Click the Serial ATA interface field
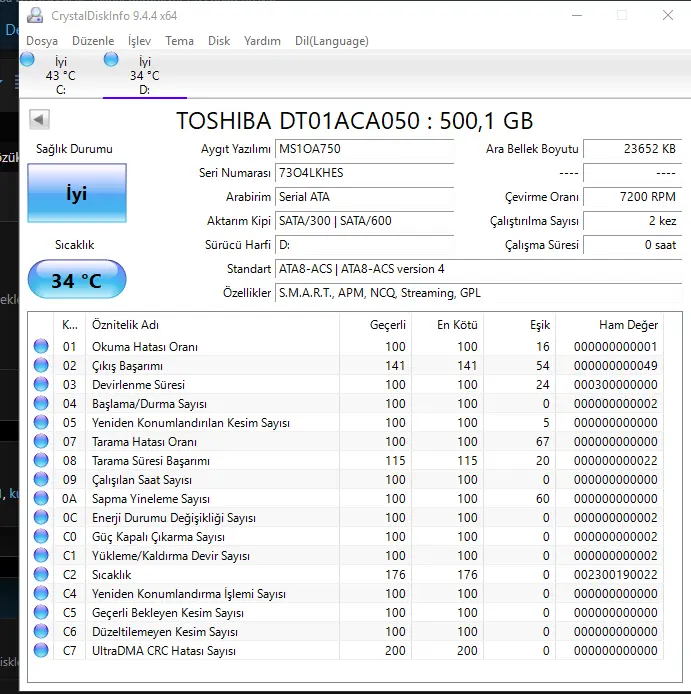The image size is (691, 694). [364, 197]
